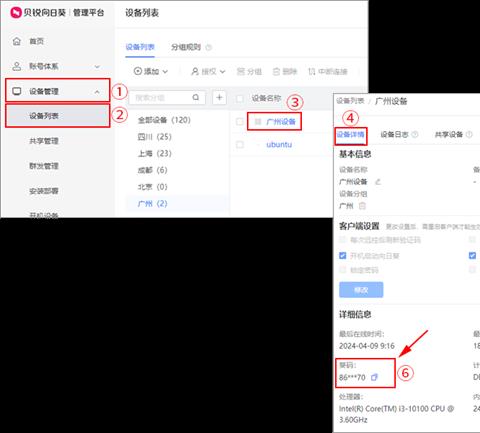Click the 删除 toolbar item
The image size is (480, 433).
click(285, 72)
